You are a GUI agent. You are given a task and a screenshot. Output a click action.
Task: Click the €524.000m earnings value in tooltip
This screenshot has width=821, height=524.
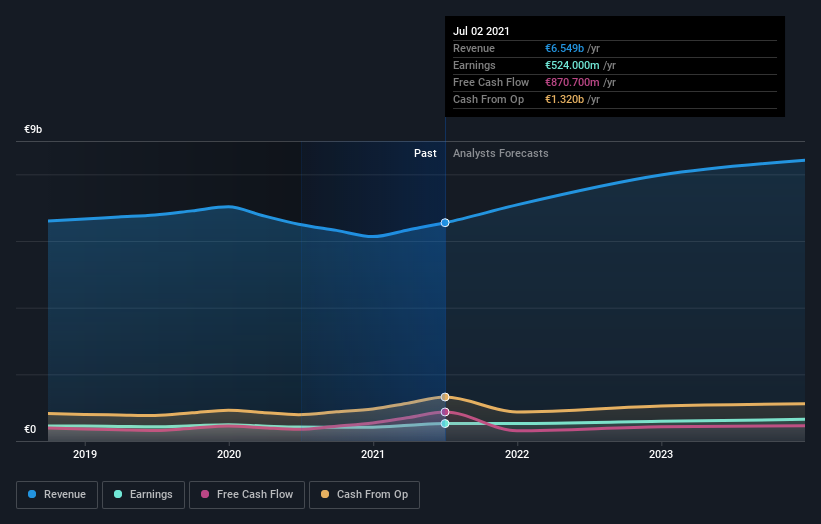tap(572, 65)
